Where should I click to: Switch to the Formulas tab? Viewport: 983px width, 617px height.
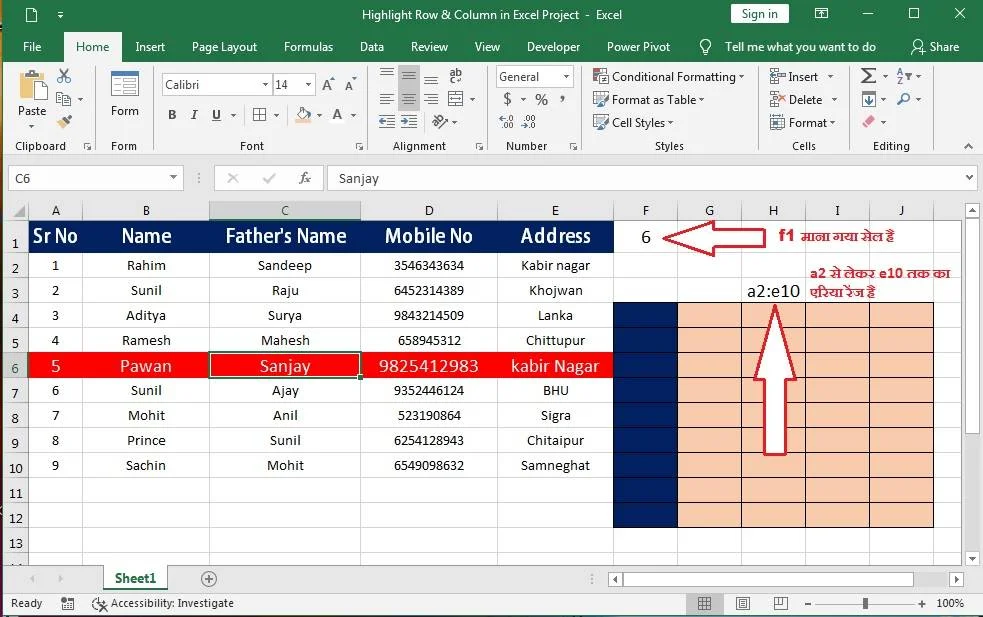pyautogui.click(x=308, y=47)
